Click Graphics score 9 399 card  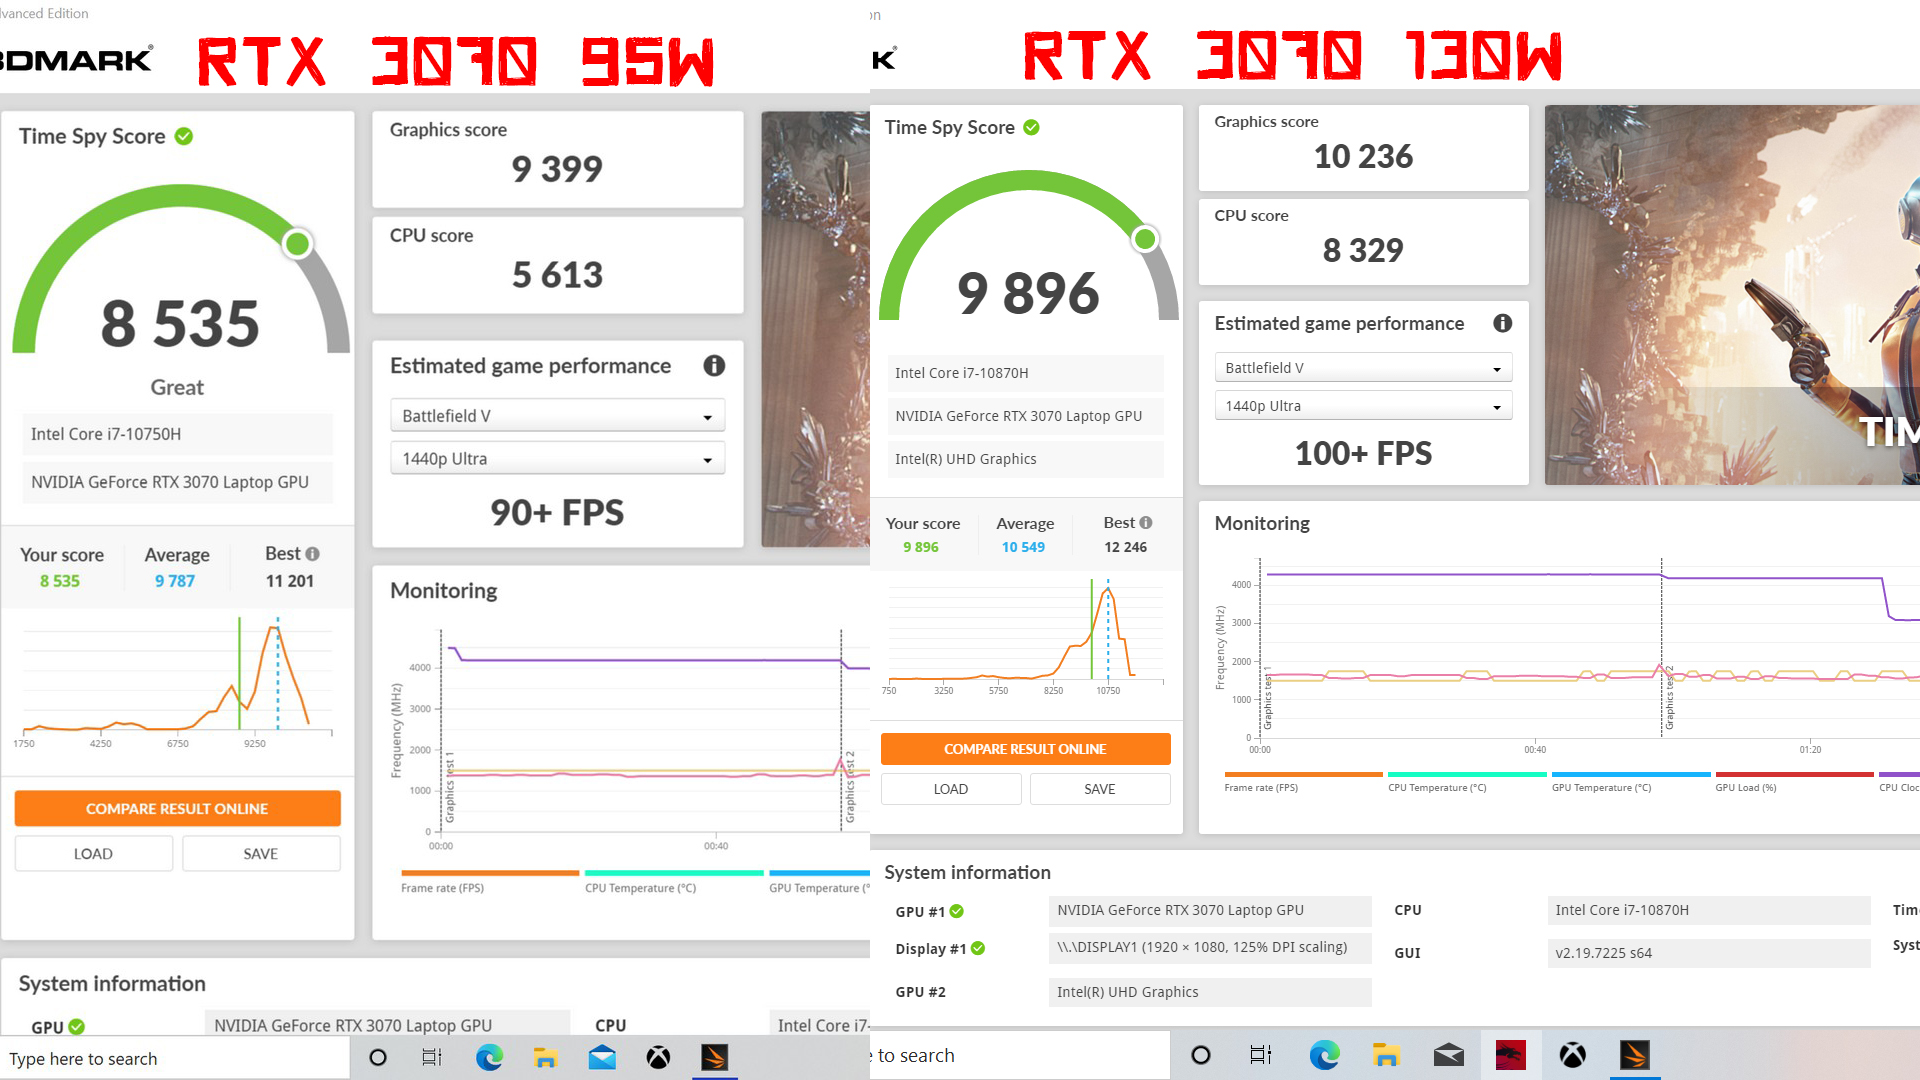tap(557, 159)
